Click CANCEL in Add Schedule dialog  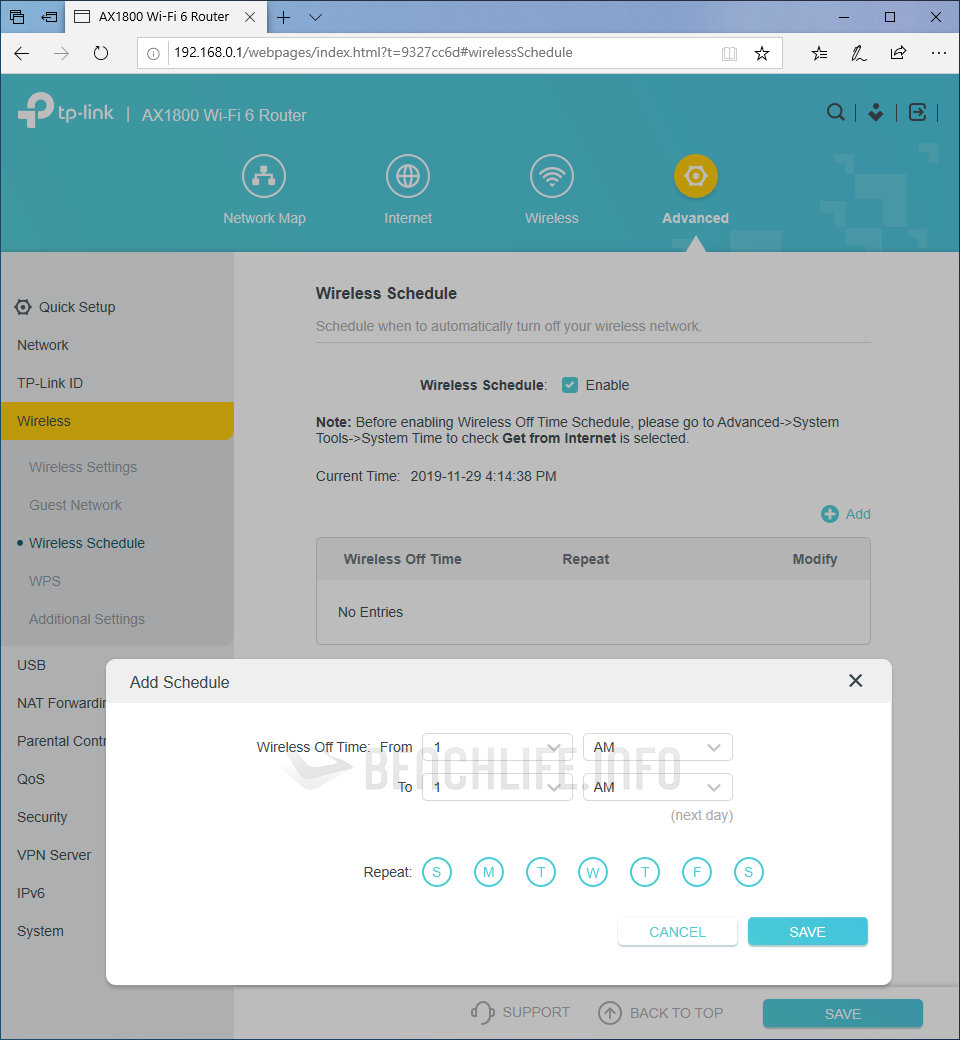pos(677,932)
